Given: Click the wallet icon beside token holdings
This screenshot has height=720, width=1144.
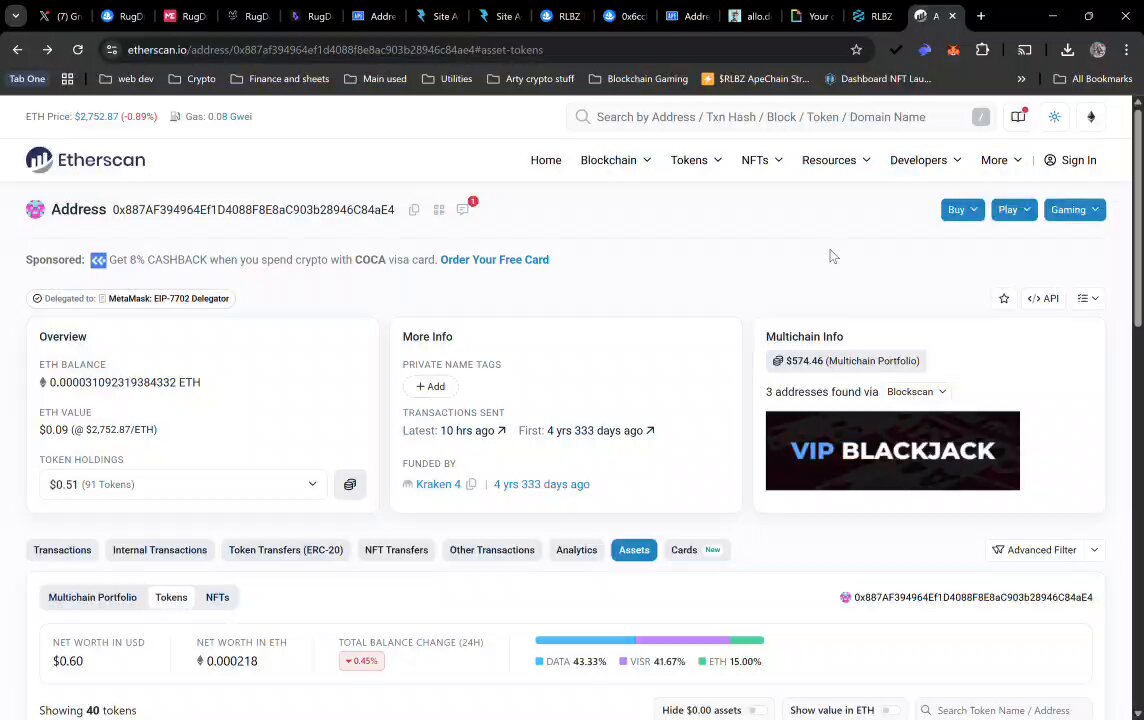Looking at the screenshot, I should (350, 484).
